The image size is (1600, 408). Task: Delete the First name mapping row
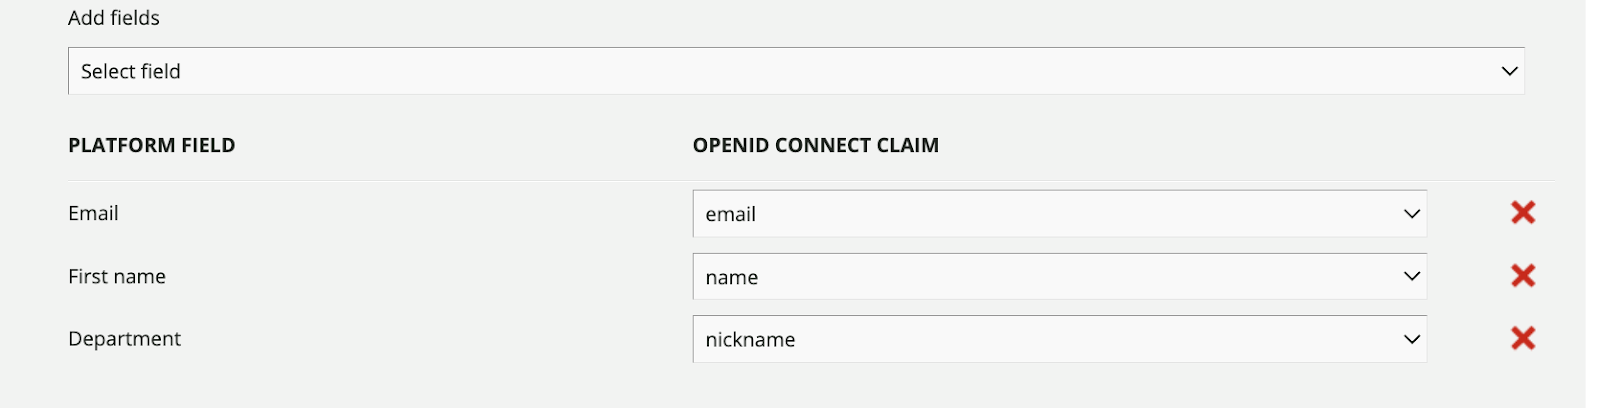point(1522,275)
